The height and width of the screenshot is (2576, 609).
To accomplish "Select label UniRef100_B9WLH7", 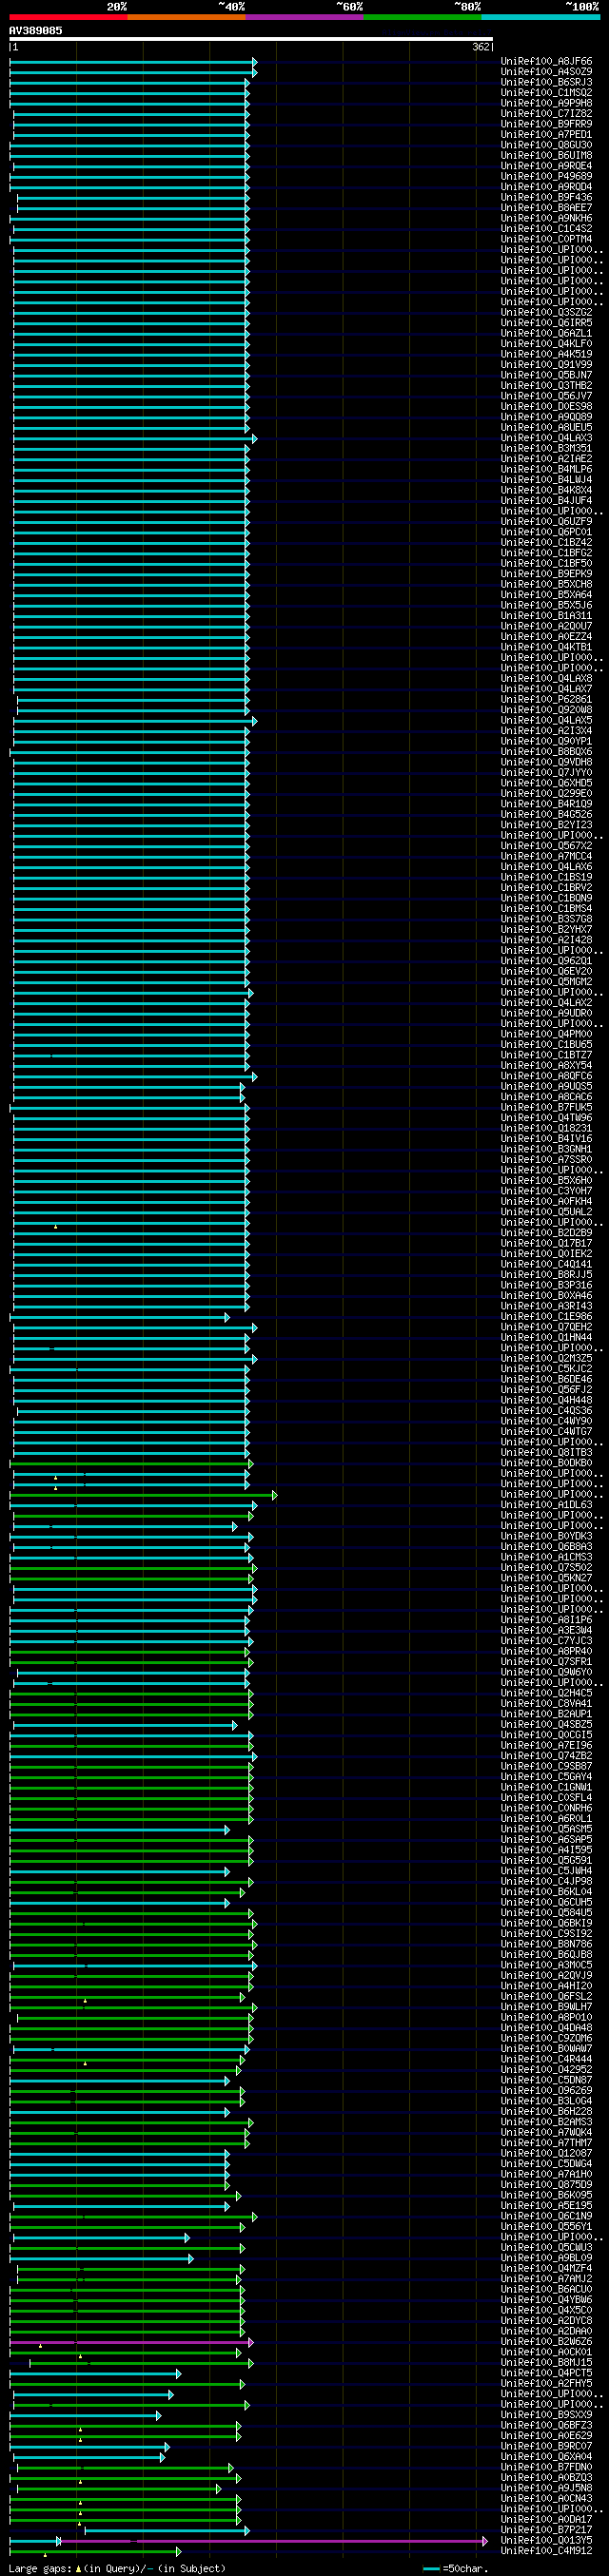I will 546,2006.
